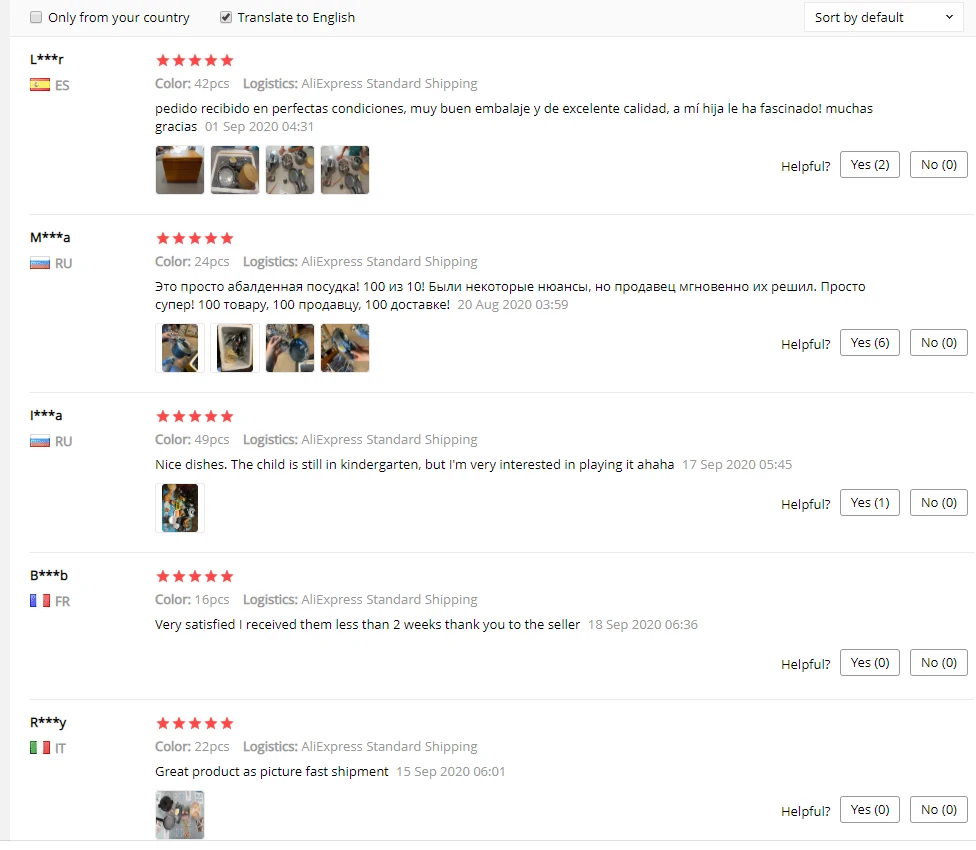Click the France flag icon under B***b
This screenshot has height=850, width=976.
(x=40, y=600)
